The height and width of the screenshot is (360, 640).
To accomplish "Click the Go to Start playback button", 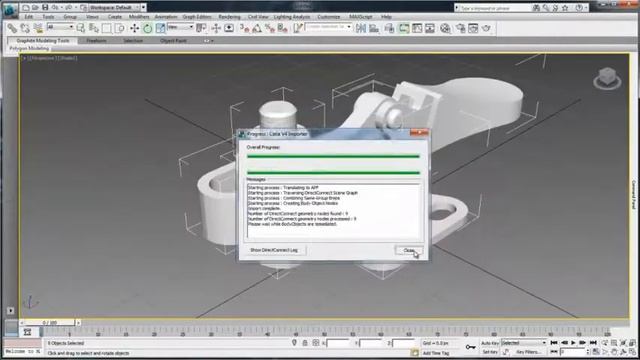I will point(554,343).
